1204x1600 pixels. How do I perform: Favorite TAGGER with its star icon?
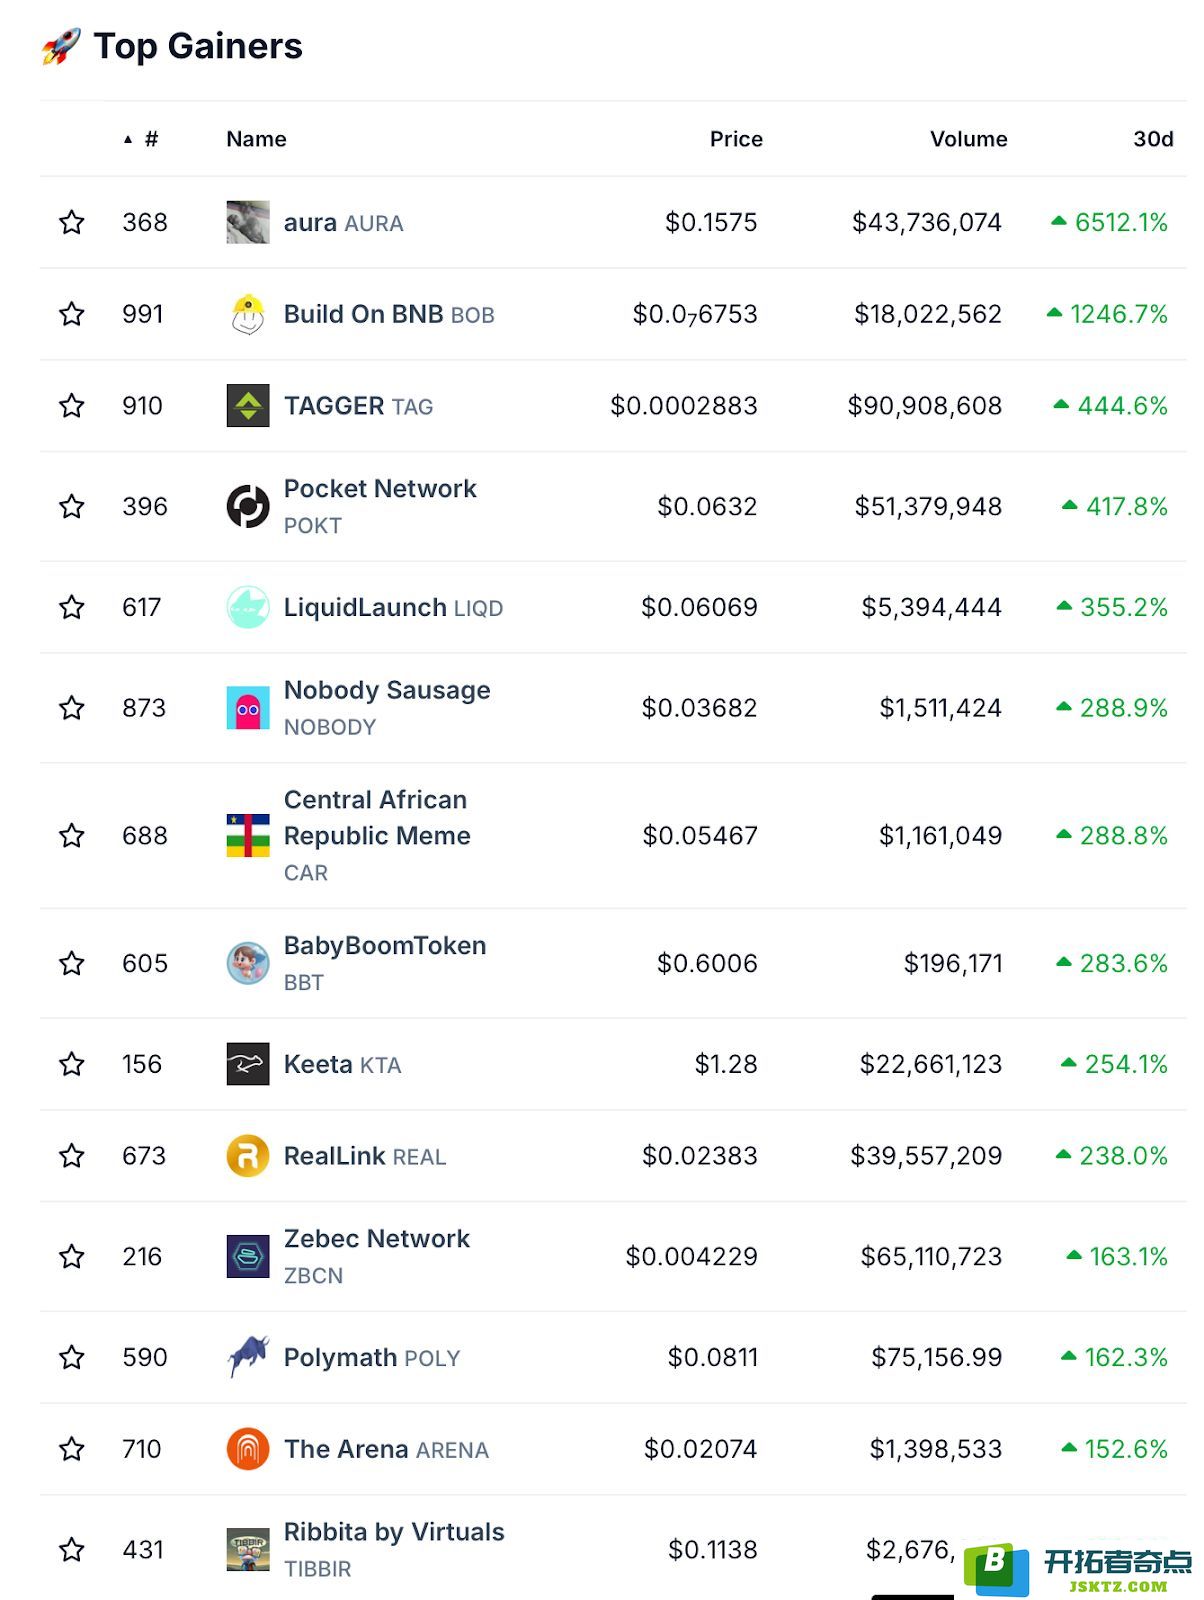pyautogui.click(x=72, y=406)
